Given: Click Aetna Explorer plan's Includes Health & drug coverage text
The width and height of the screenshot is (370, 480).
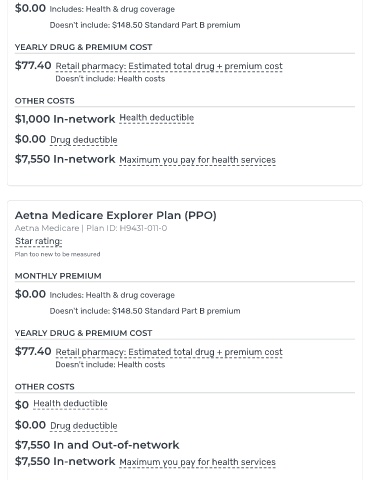Looking at the screenshot, I should coord(112,295).
